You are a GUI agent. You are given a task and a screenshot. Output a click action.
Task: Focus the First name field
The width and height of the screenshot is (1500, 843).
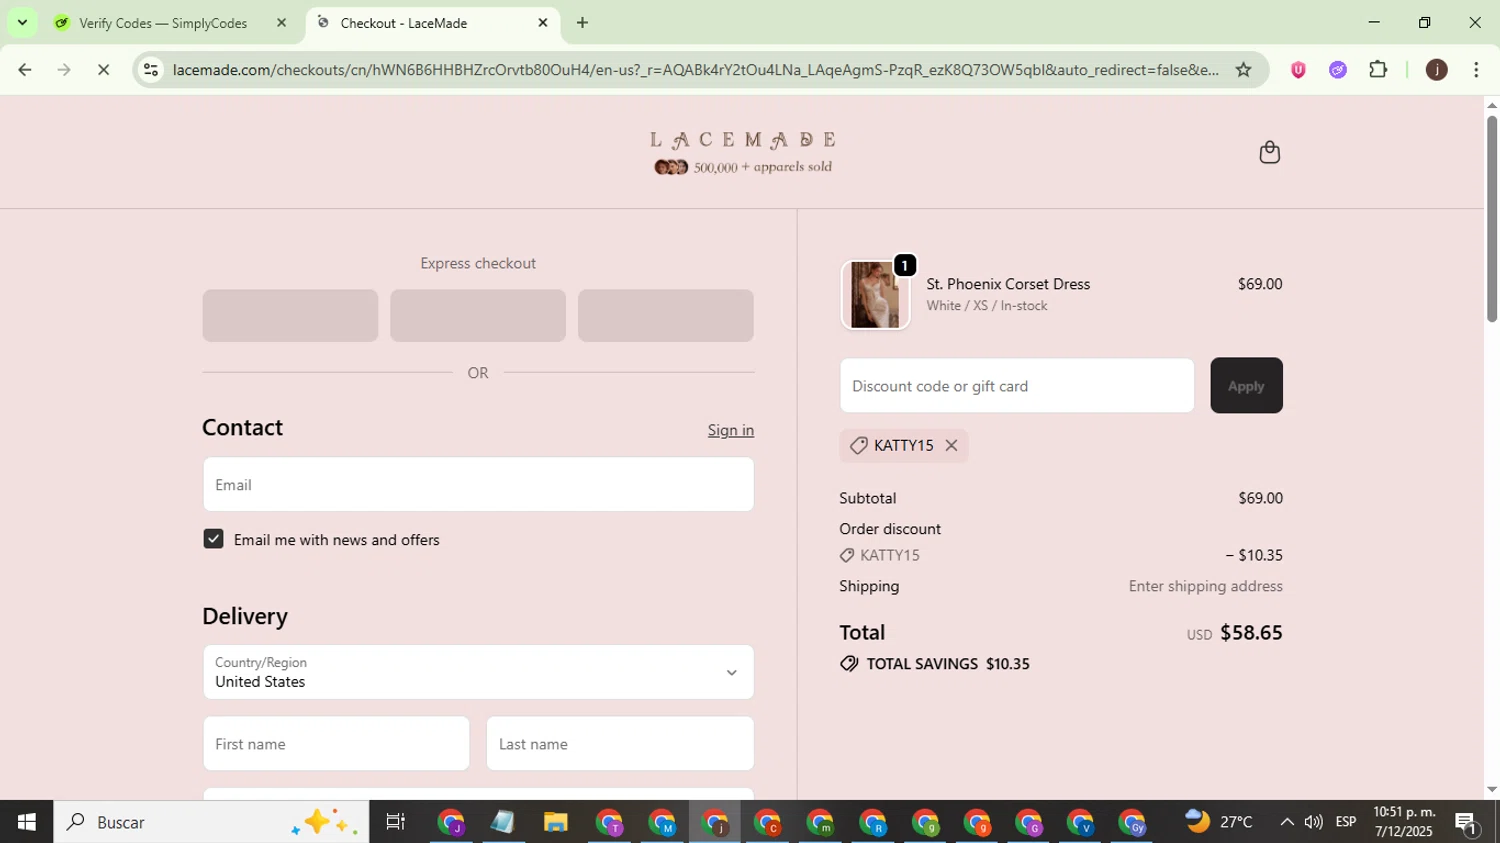336,744
